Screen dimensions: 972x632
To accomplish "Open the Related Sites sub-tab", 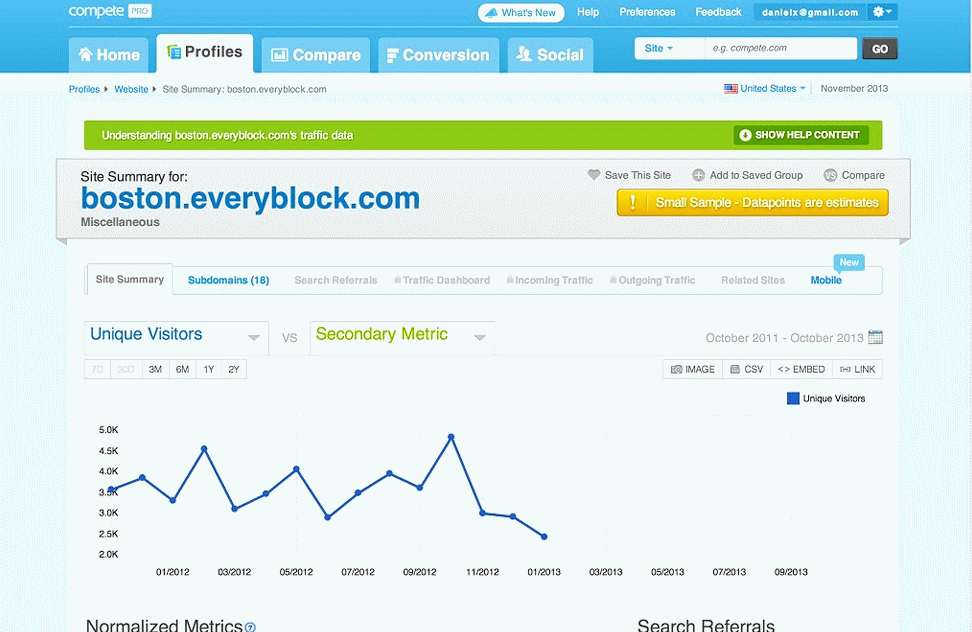I will (753, 280).
